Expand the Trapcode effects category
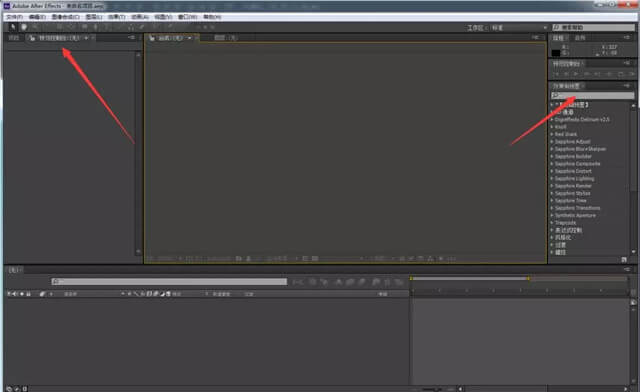 [x=552, y=223]
